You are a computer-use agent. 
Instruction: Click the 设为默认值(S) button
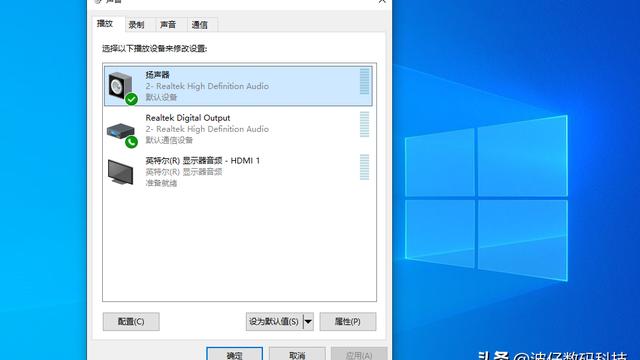click(x=274, y=322)
